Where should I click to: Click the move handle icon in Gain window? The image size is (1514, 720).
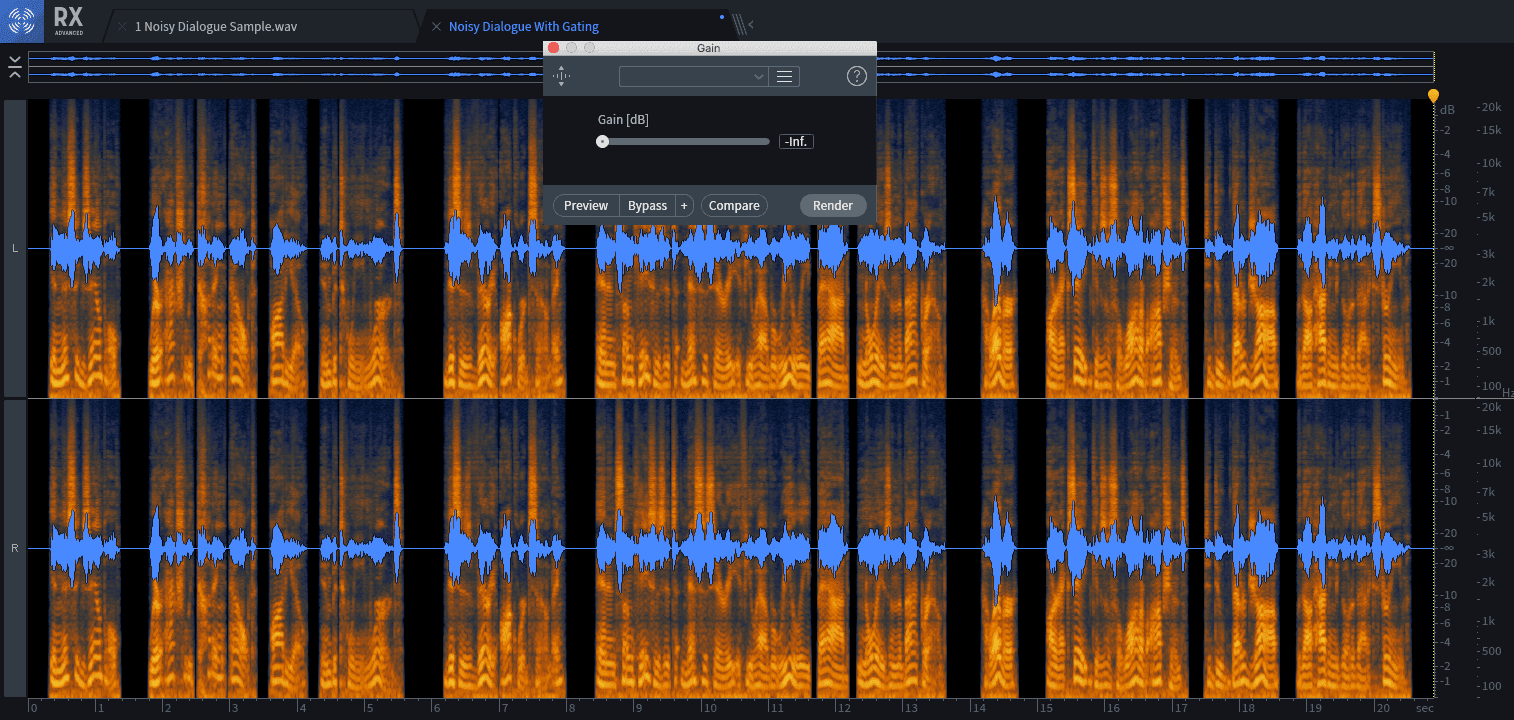562,76
